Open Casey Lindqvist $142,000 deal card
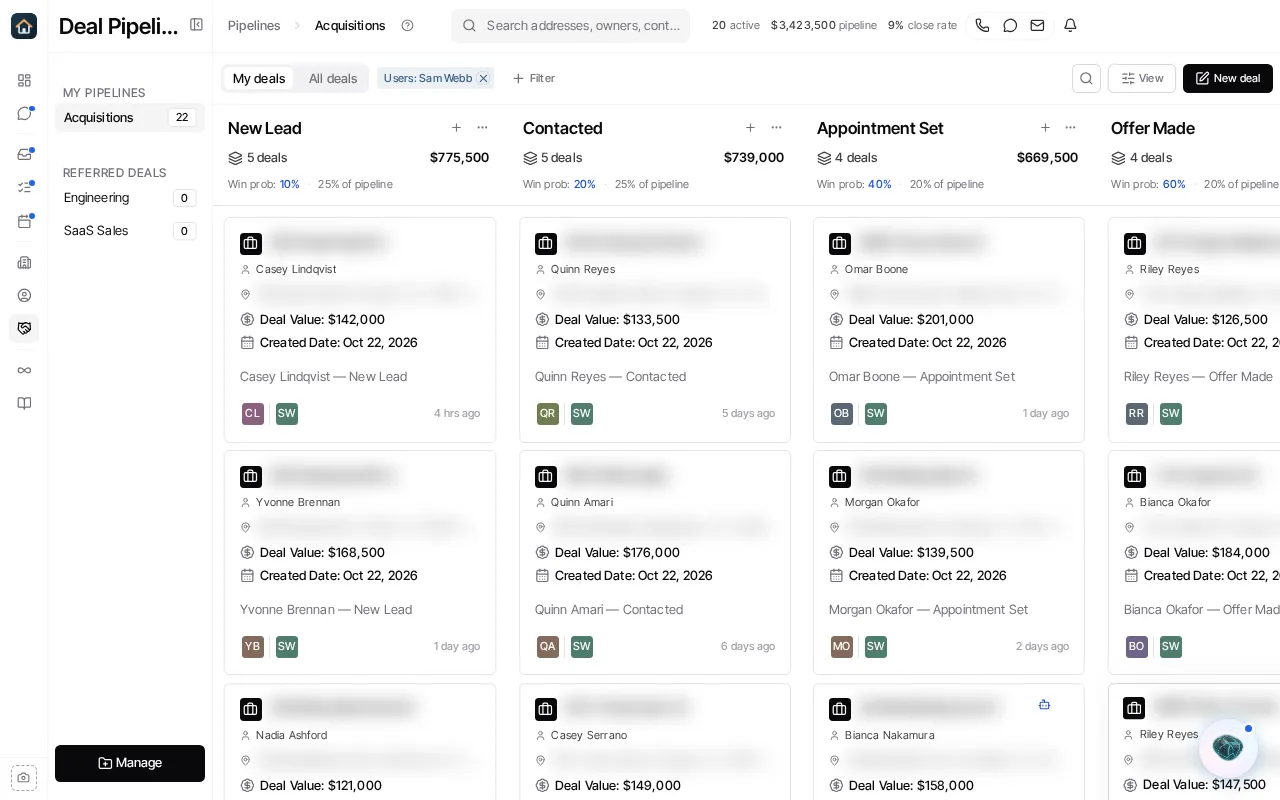 point(360,330)
